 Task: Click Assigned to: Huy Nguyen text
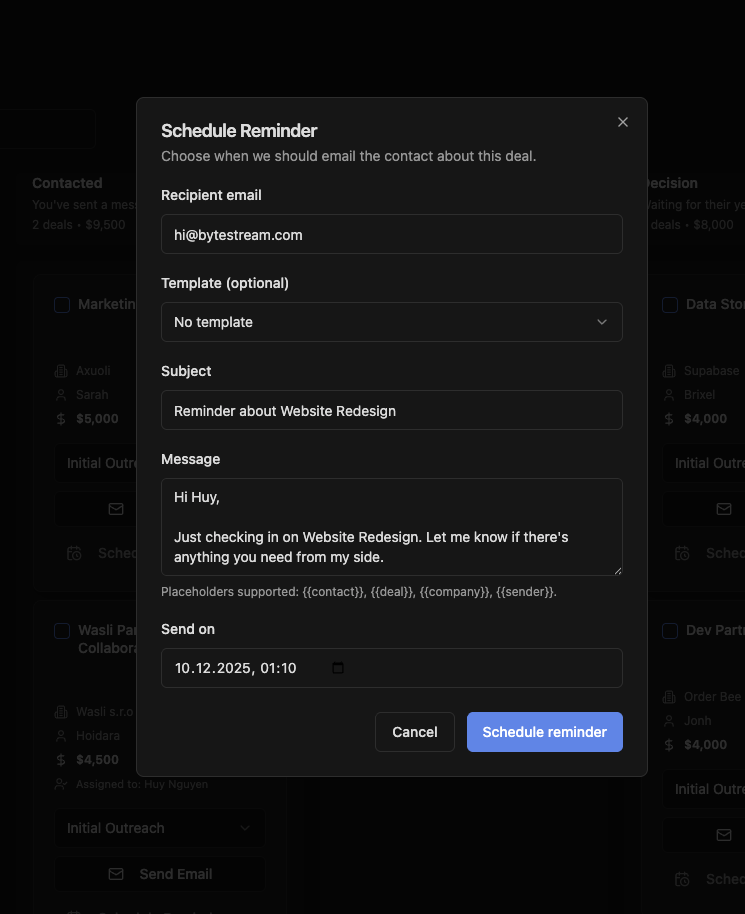pyautogui.click(x=142, y=784)
